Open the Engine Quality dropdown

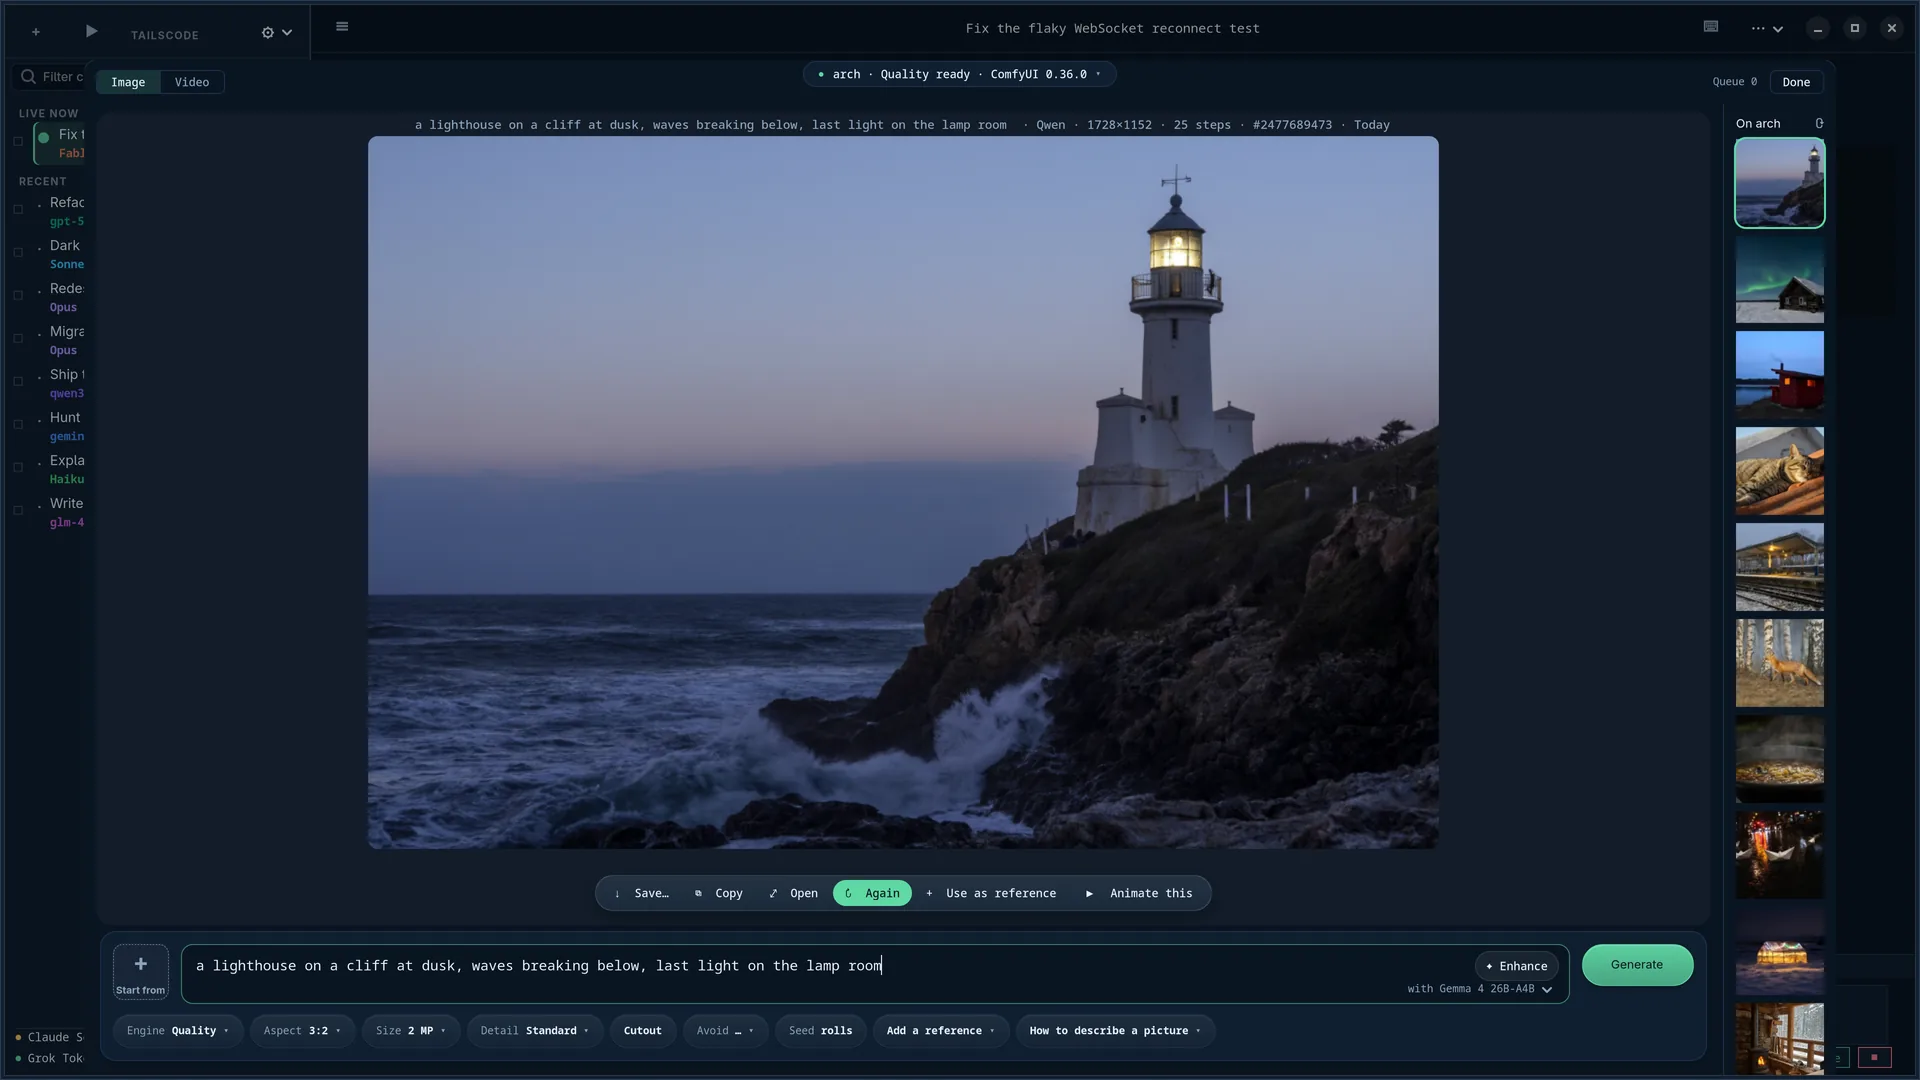[178, 1031]
